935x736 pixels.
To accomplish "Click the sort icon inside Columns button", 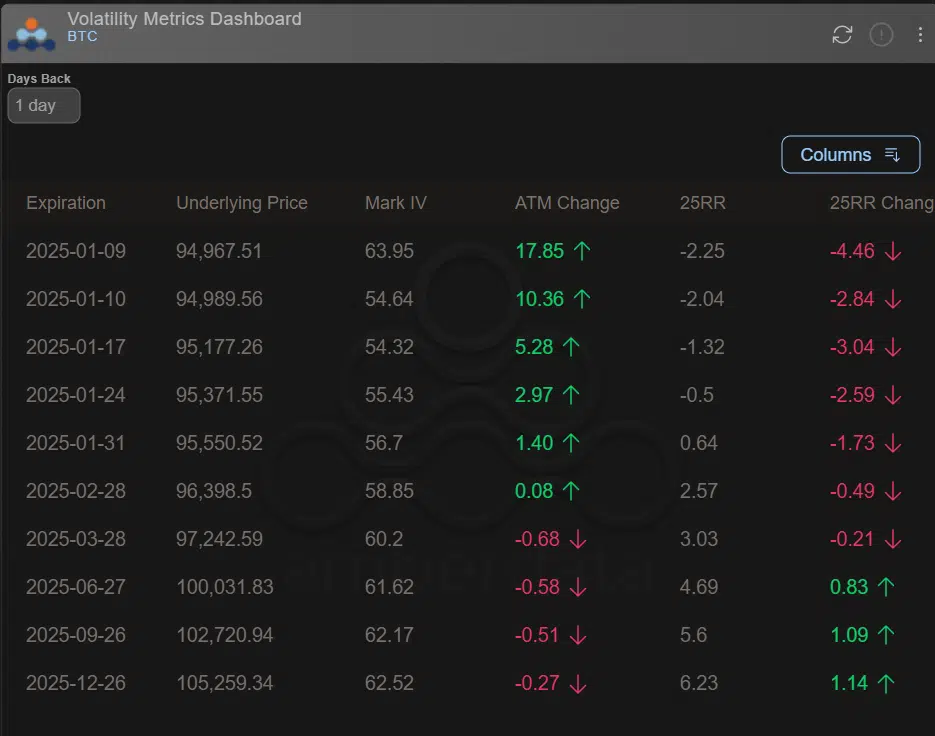I will click(x=892, y=154).
